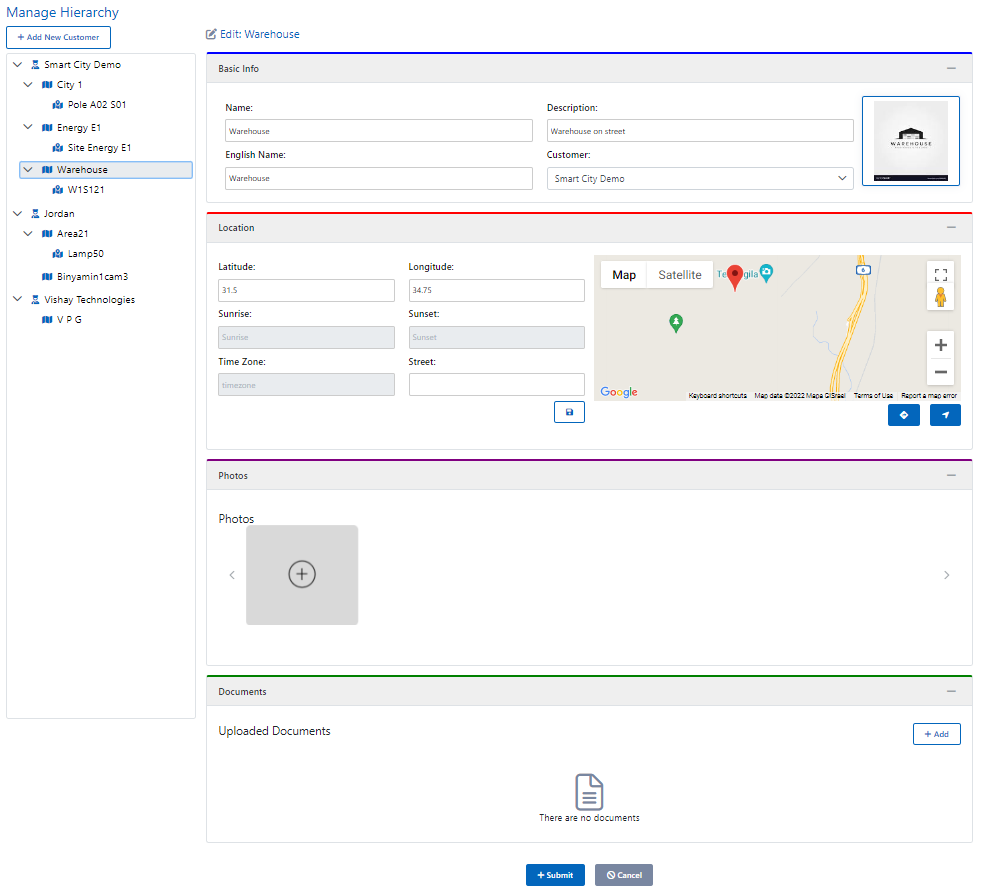Select Lamp50 in the hierarchy tree
982x892 pixels.
pyautogui.click(x=85, y=254)
